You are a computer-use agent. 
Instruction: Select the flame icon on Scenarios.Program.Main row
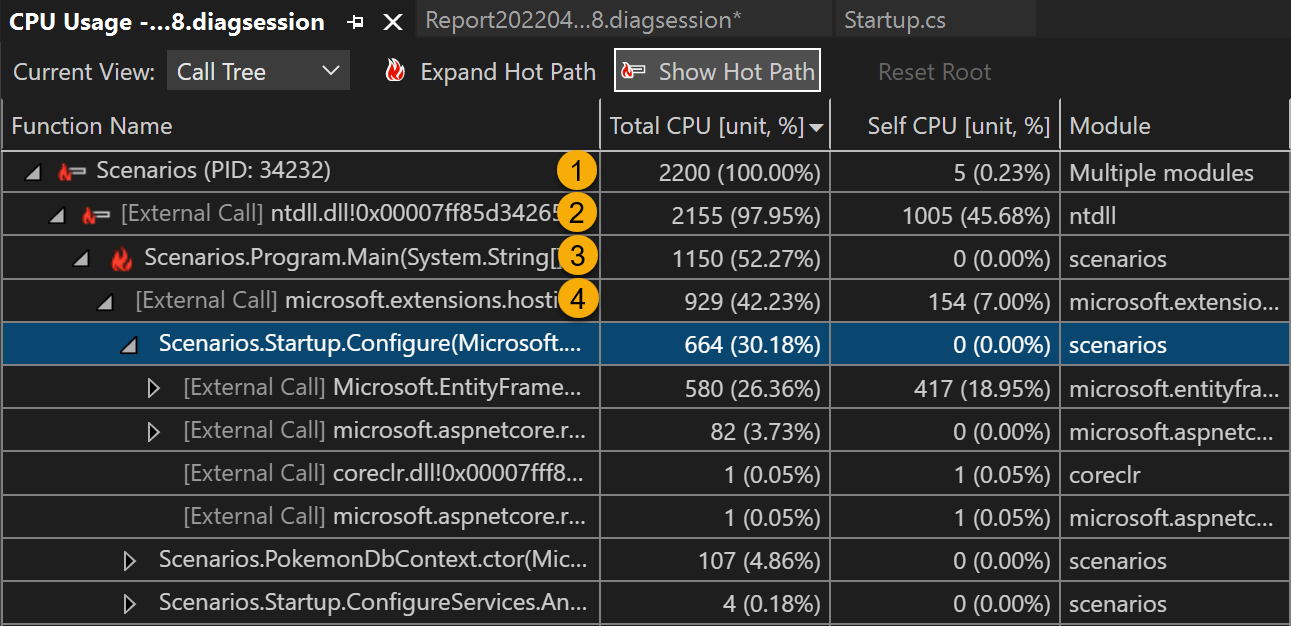(x=120, y=257)
